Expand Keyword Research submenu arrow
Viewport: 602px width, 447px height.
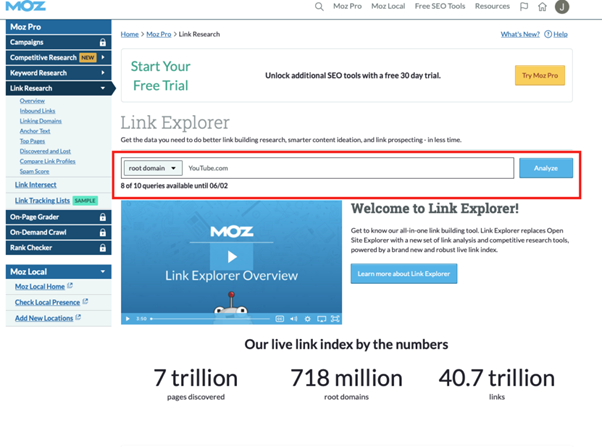click(x=103, y=73)
